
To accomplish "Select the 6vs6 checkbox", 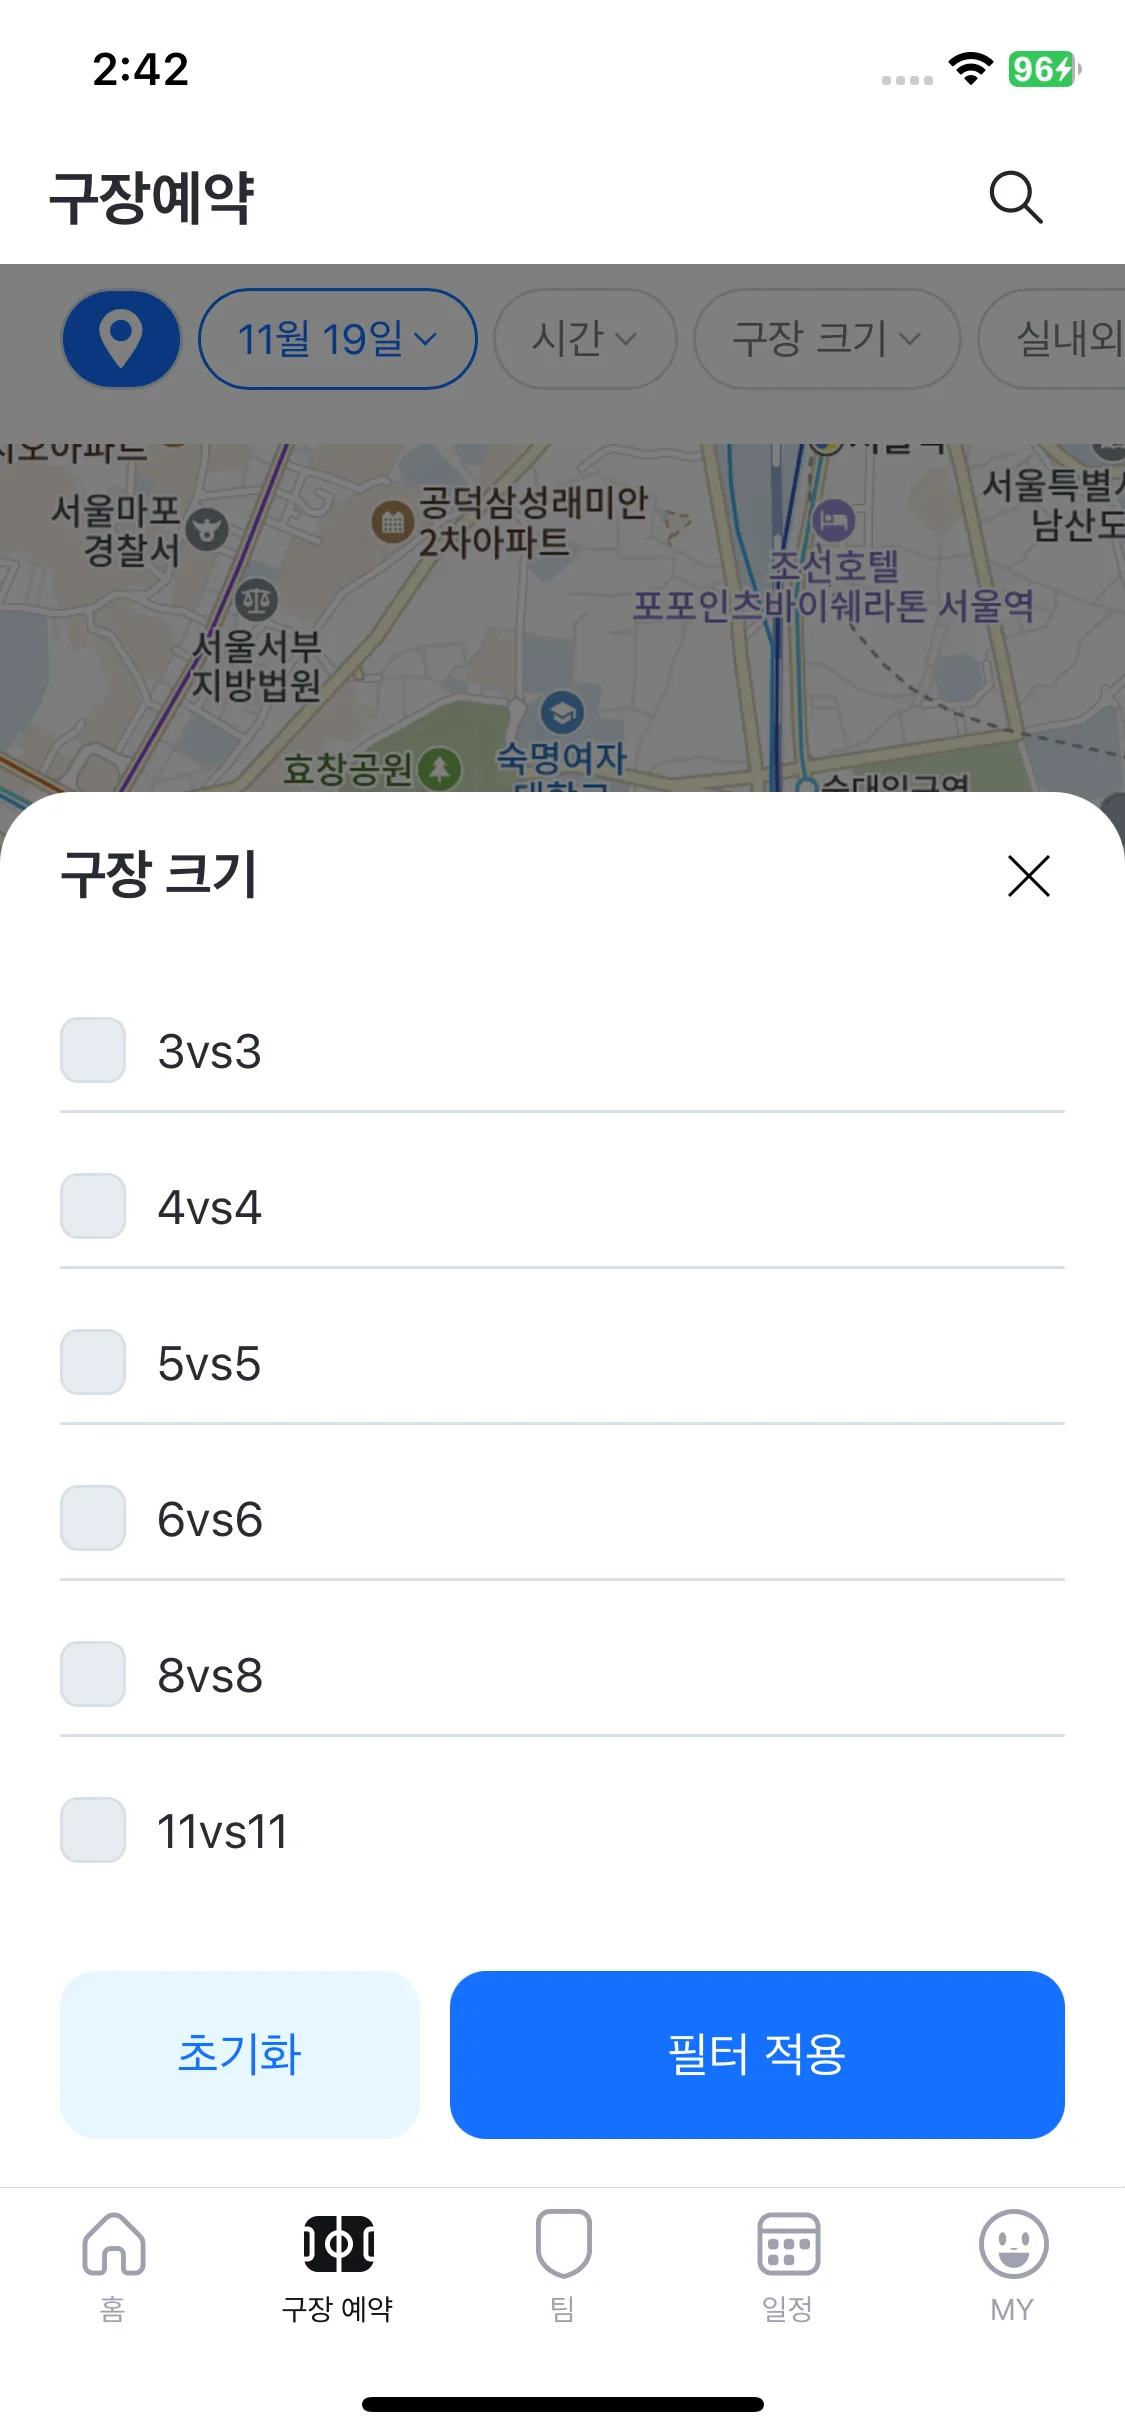I will [93, 1518].
